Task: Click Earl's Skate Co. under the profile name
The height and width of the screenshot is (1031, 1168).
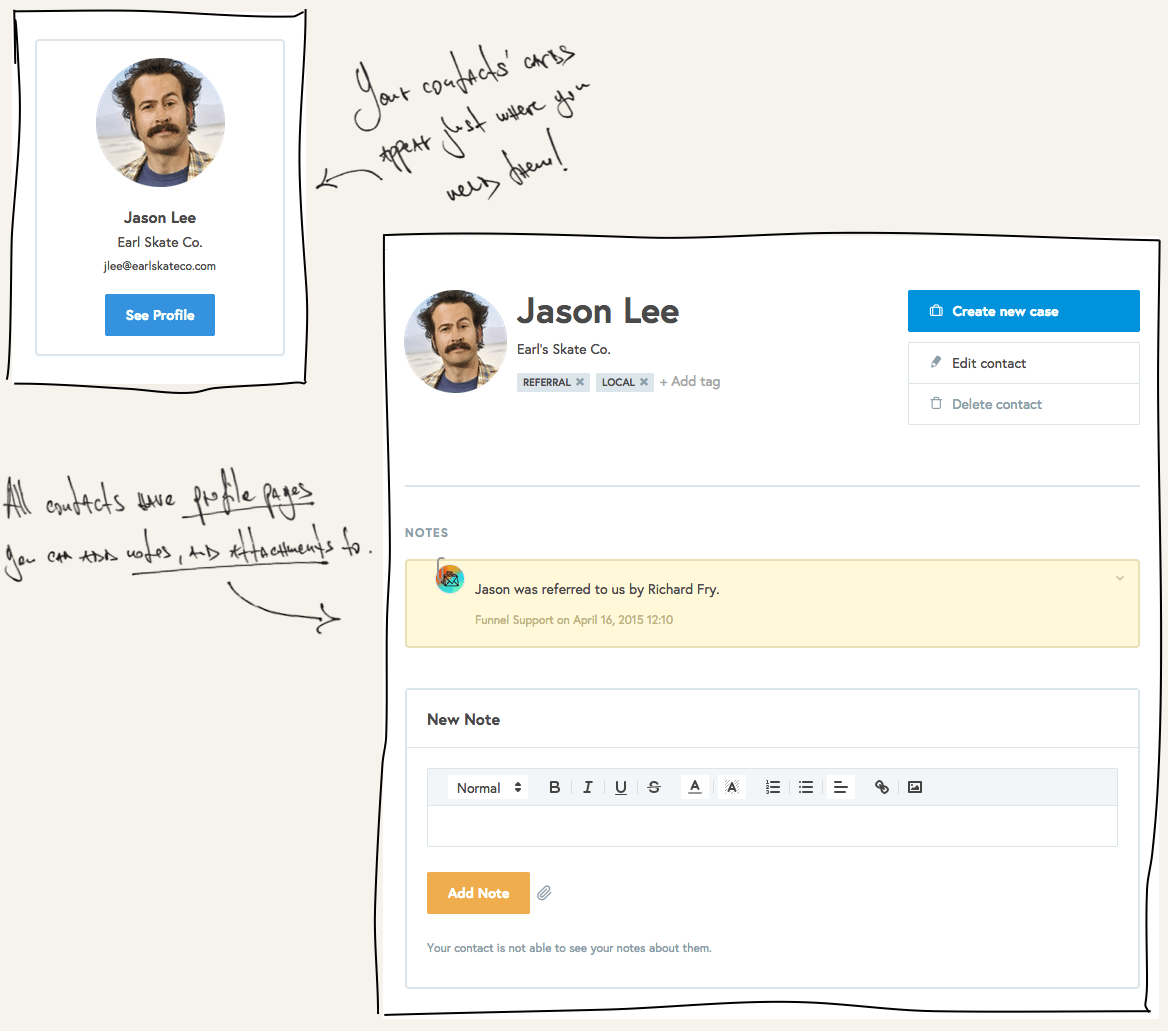Action: point(564,349)
